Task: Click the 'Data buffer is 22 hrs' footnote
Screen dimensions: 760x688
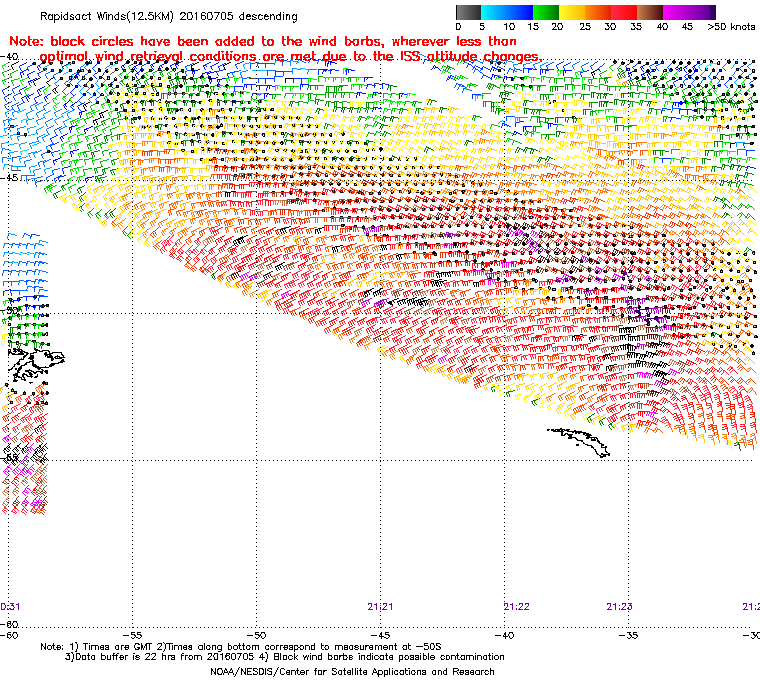Action: coord(160,657)
